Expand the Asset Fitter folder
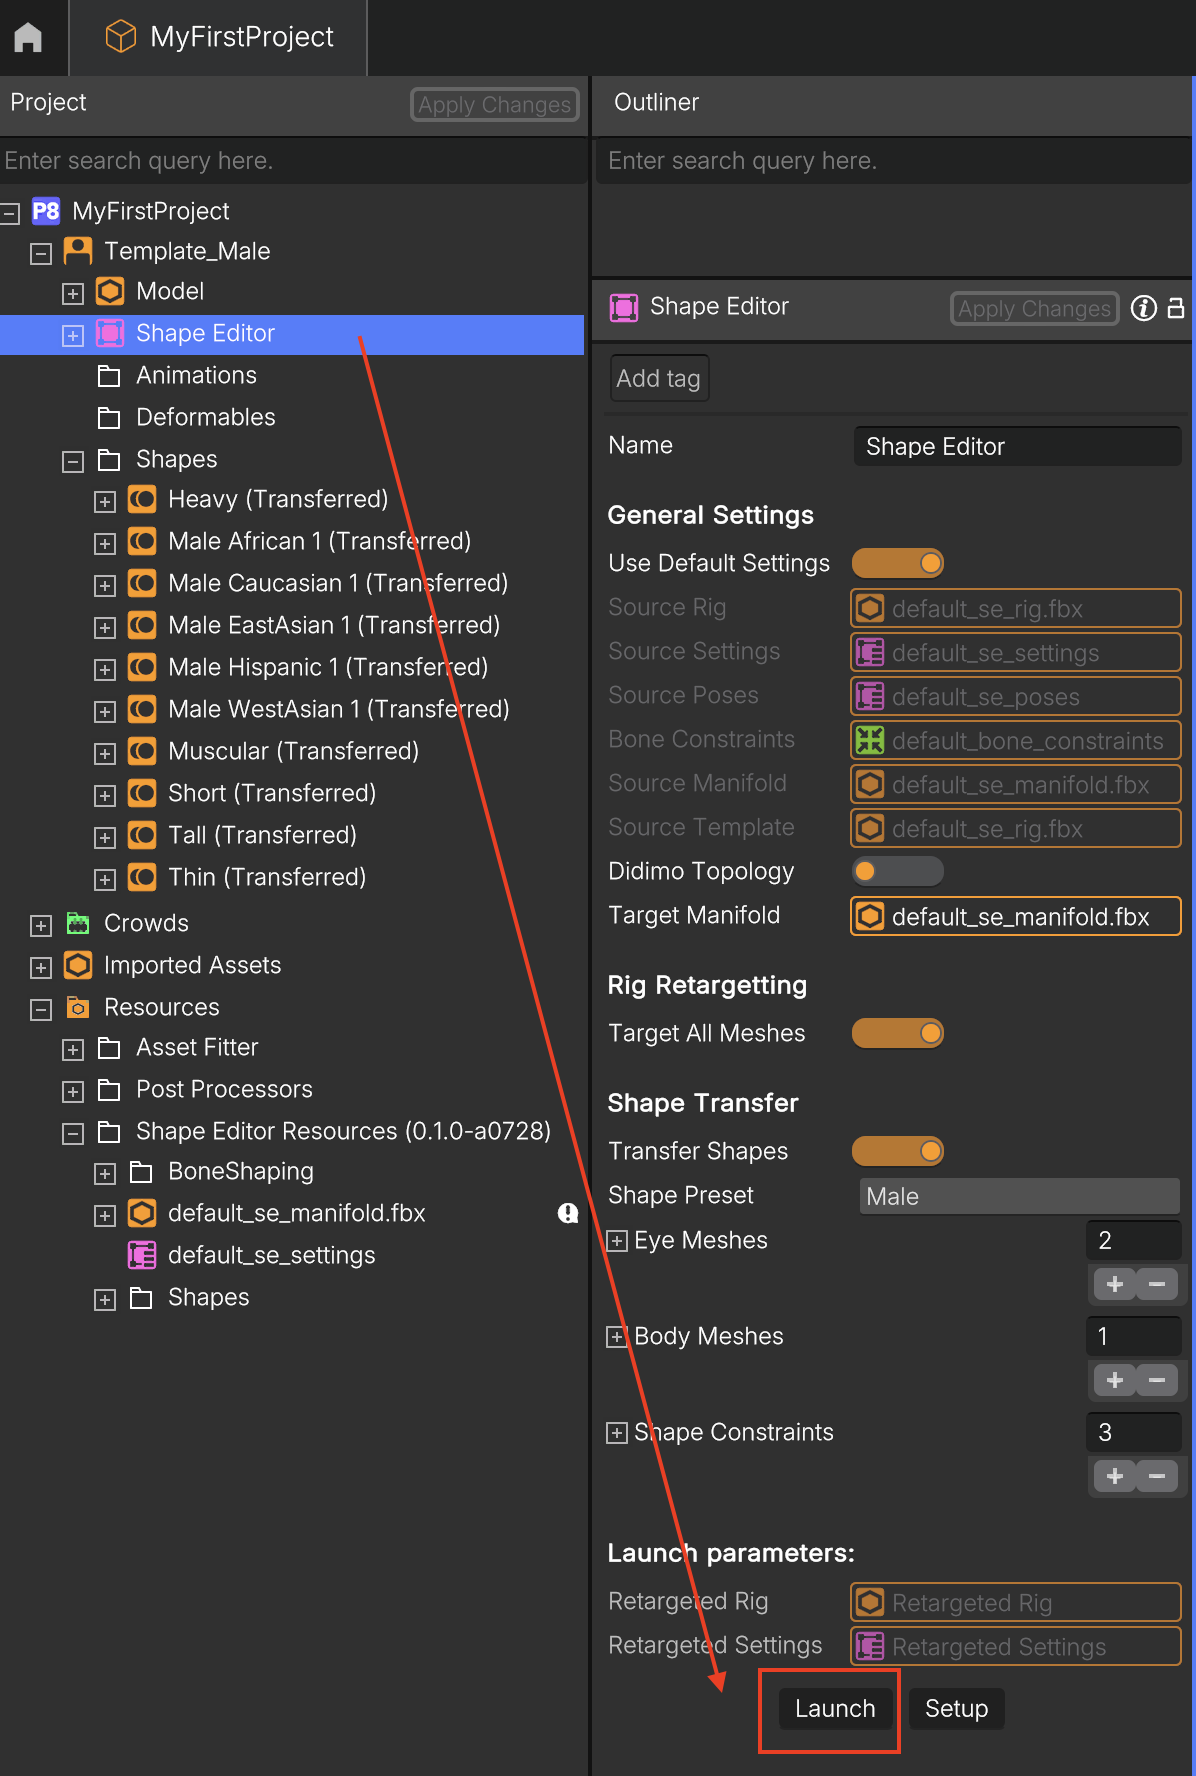Viewport: 1196px width, 1776px height. click(72, 1049)
